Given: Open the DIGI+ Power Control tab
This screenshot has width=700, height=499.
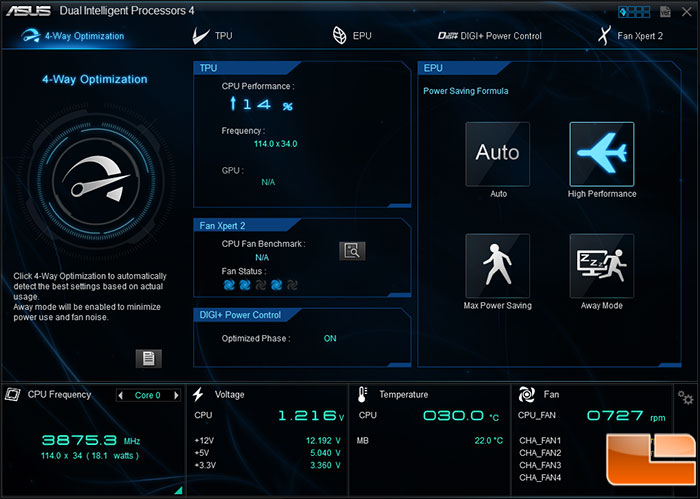Looking at the screenshot, I should point(490,36).
